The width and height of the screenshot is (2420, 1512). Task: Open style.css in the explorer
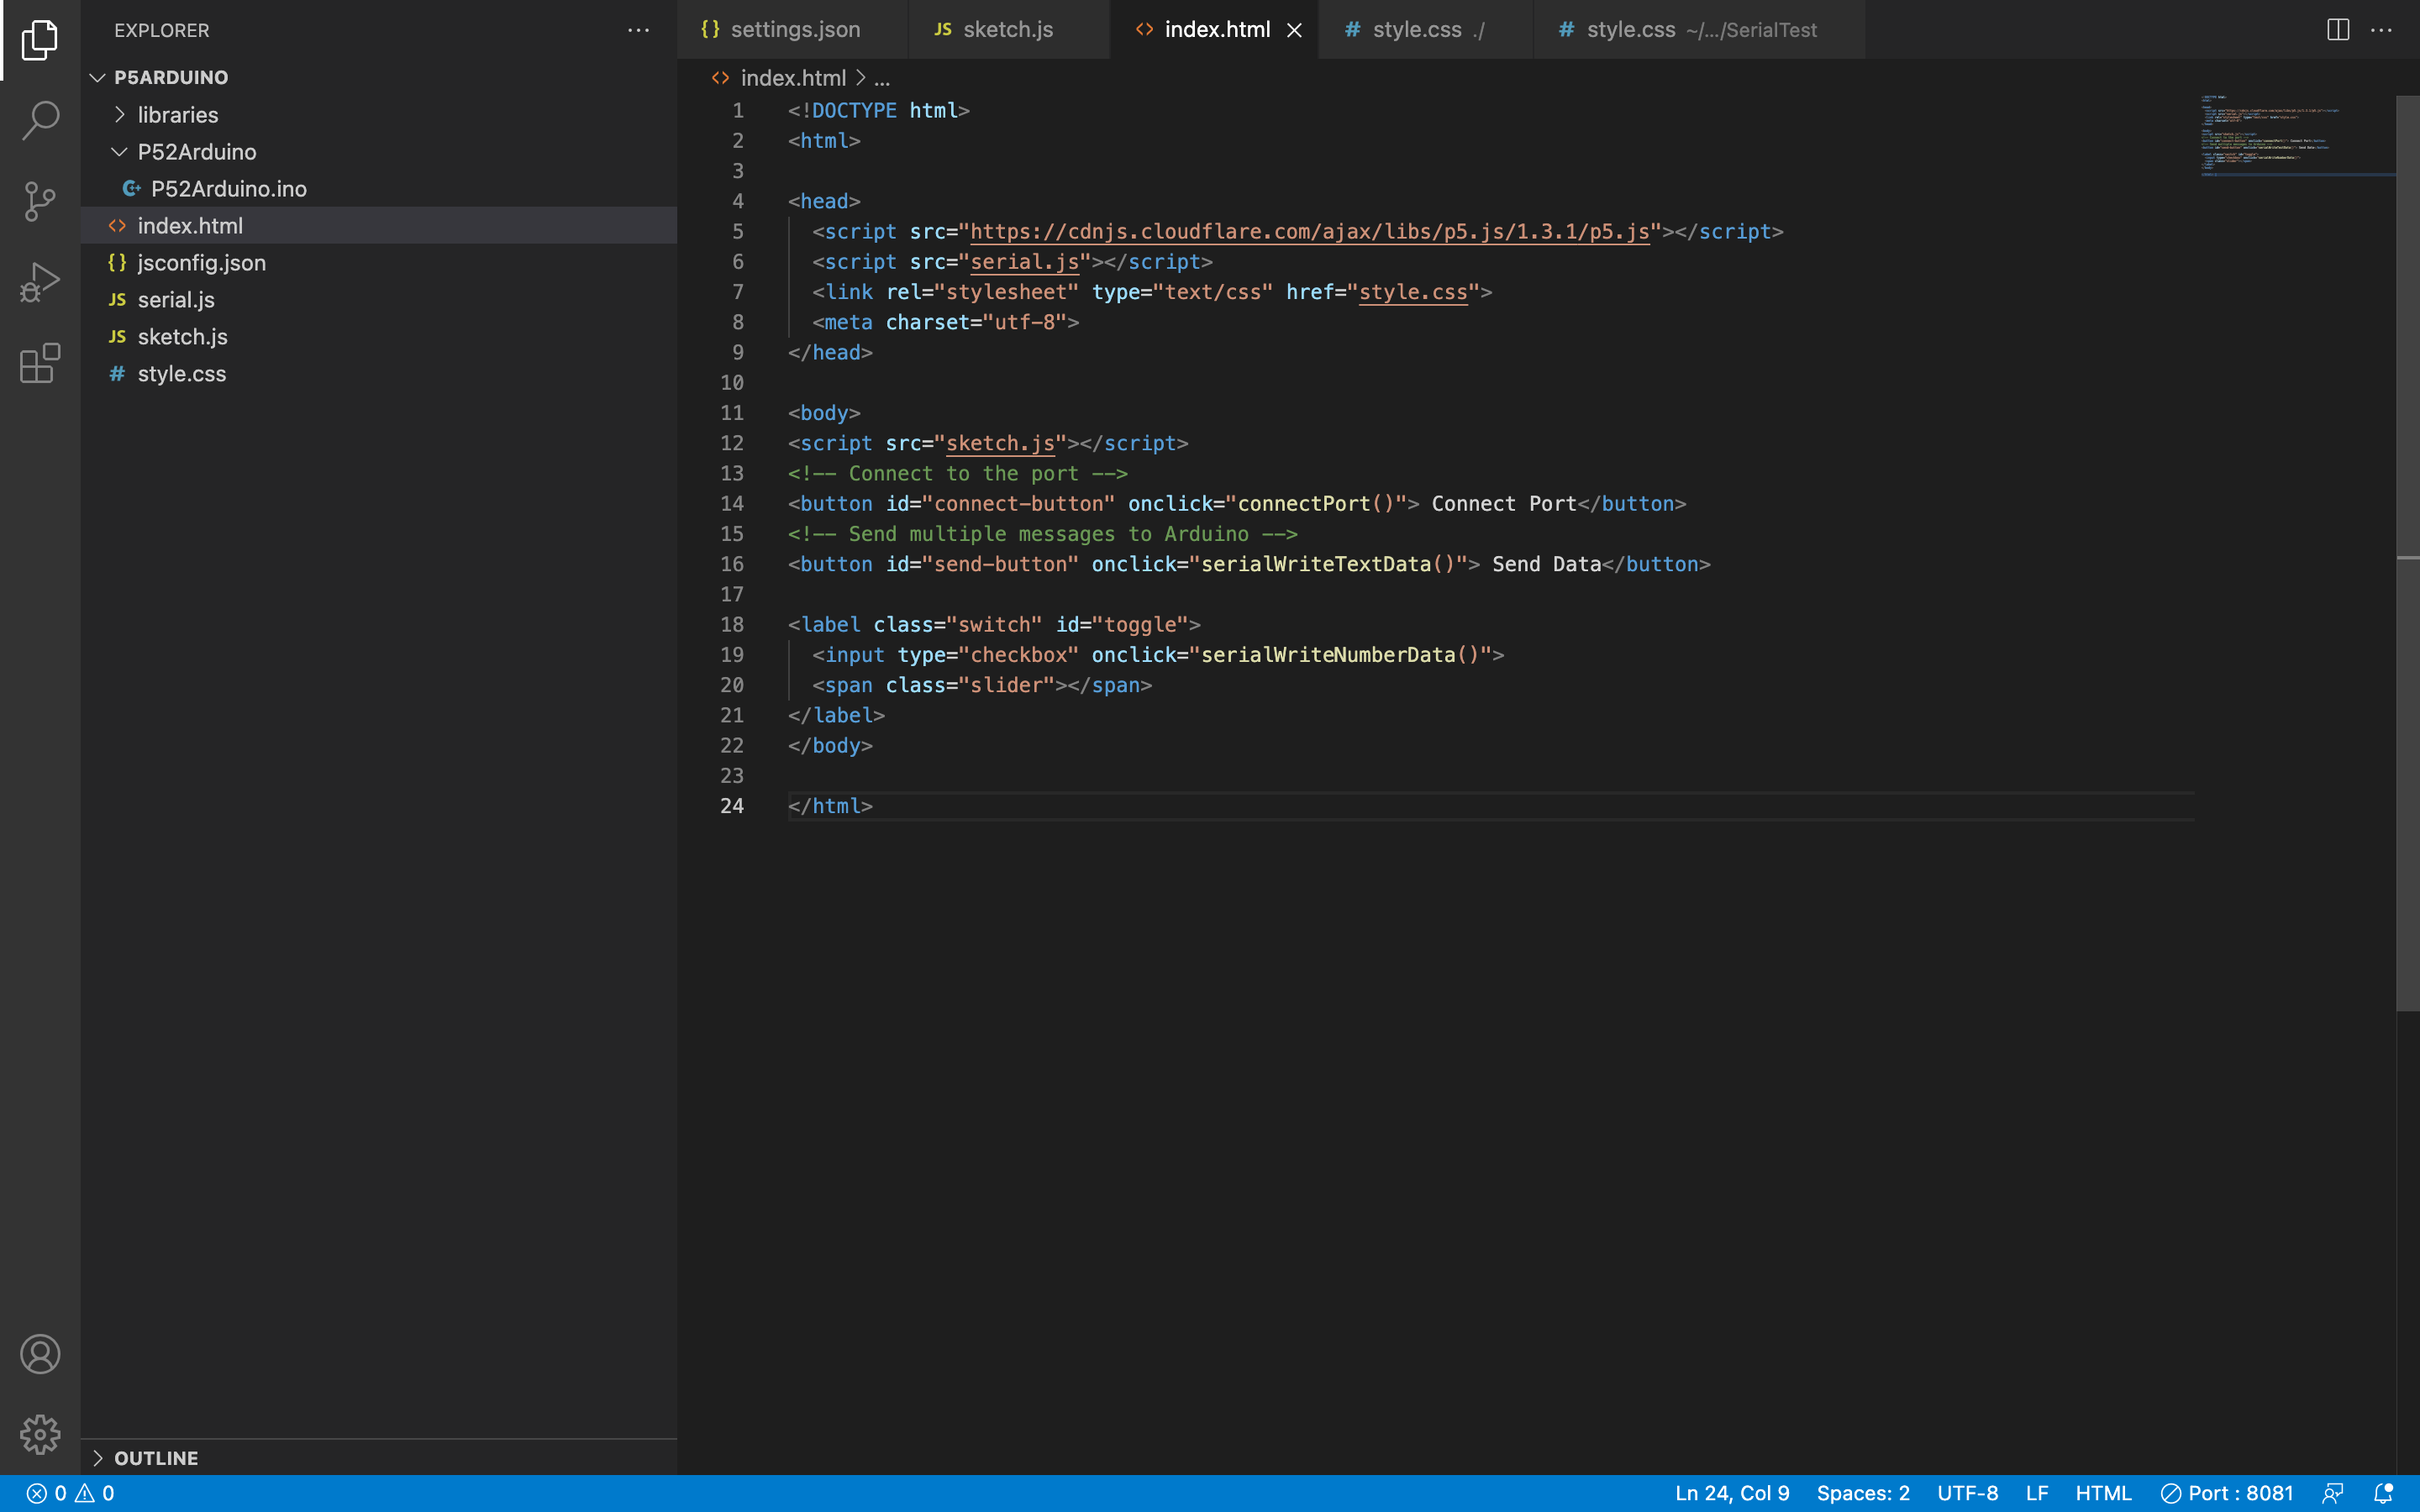click(x=378, y=373)
